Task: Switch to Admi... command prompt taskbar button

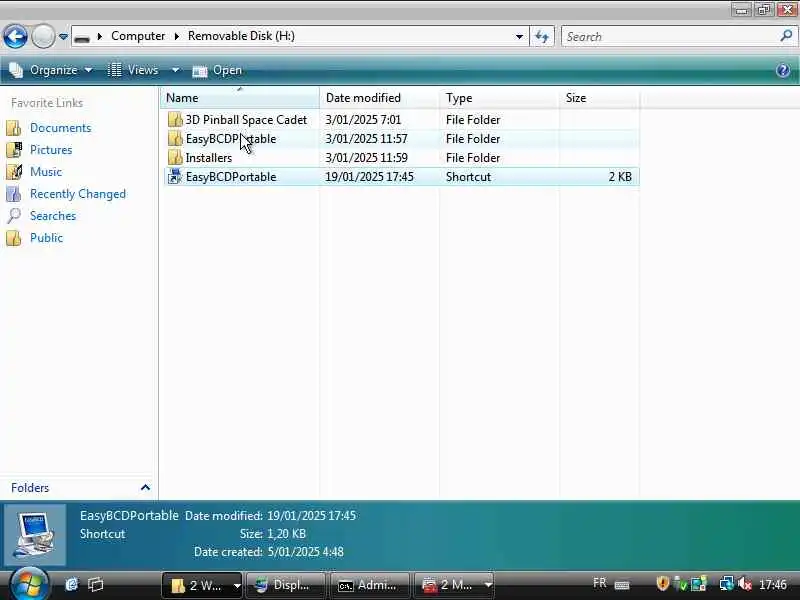Action: tap(369, 585)
